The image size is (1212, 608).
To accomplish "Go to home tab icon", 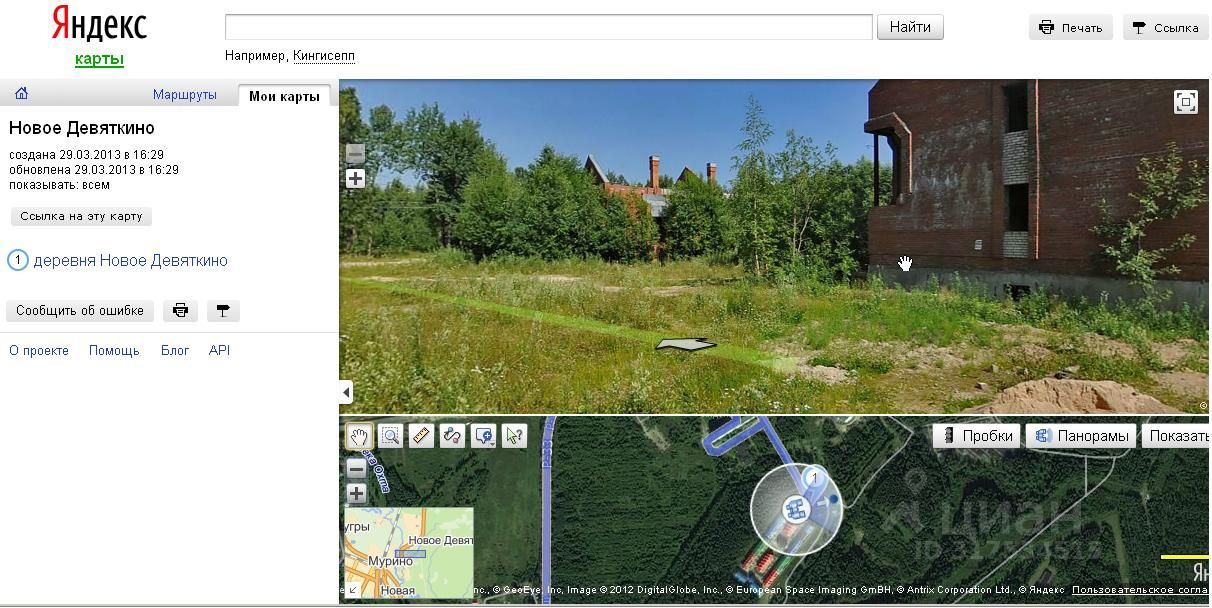I will [21, 94].
